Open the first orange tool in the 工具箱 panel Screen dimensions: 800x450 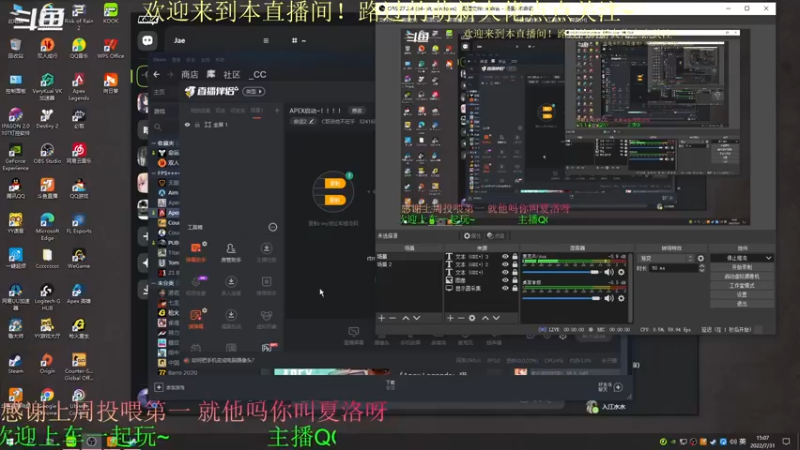point(196,252)
